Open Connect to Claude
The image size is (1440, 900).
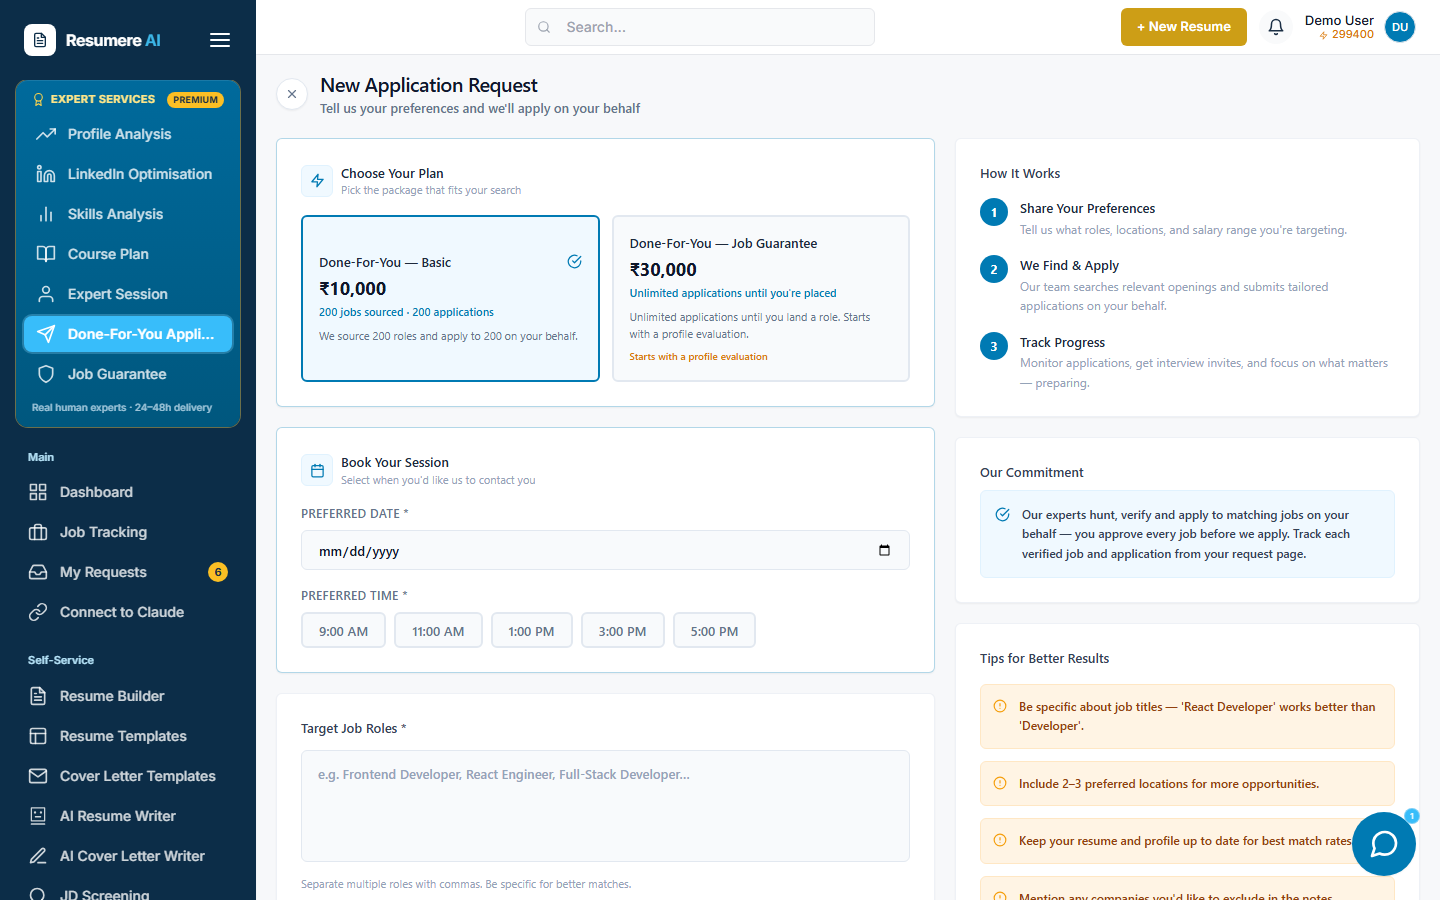[128, 612]
